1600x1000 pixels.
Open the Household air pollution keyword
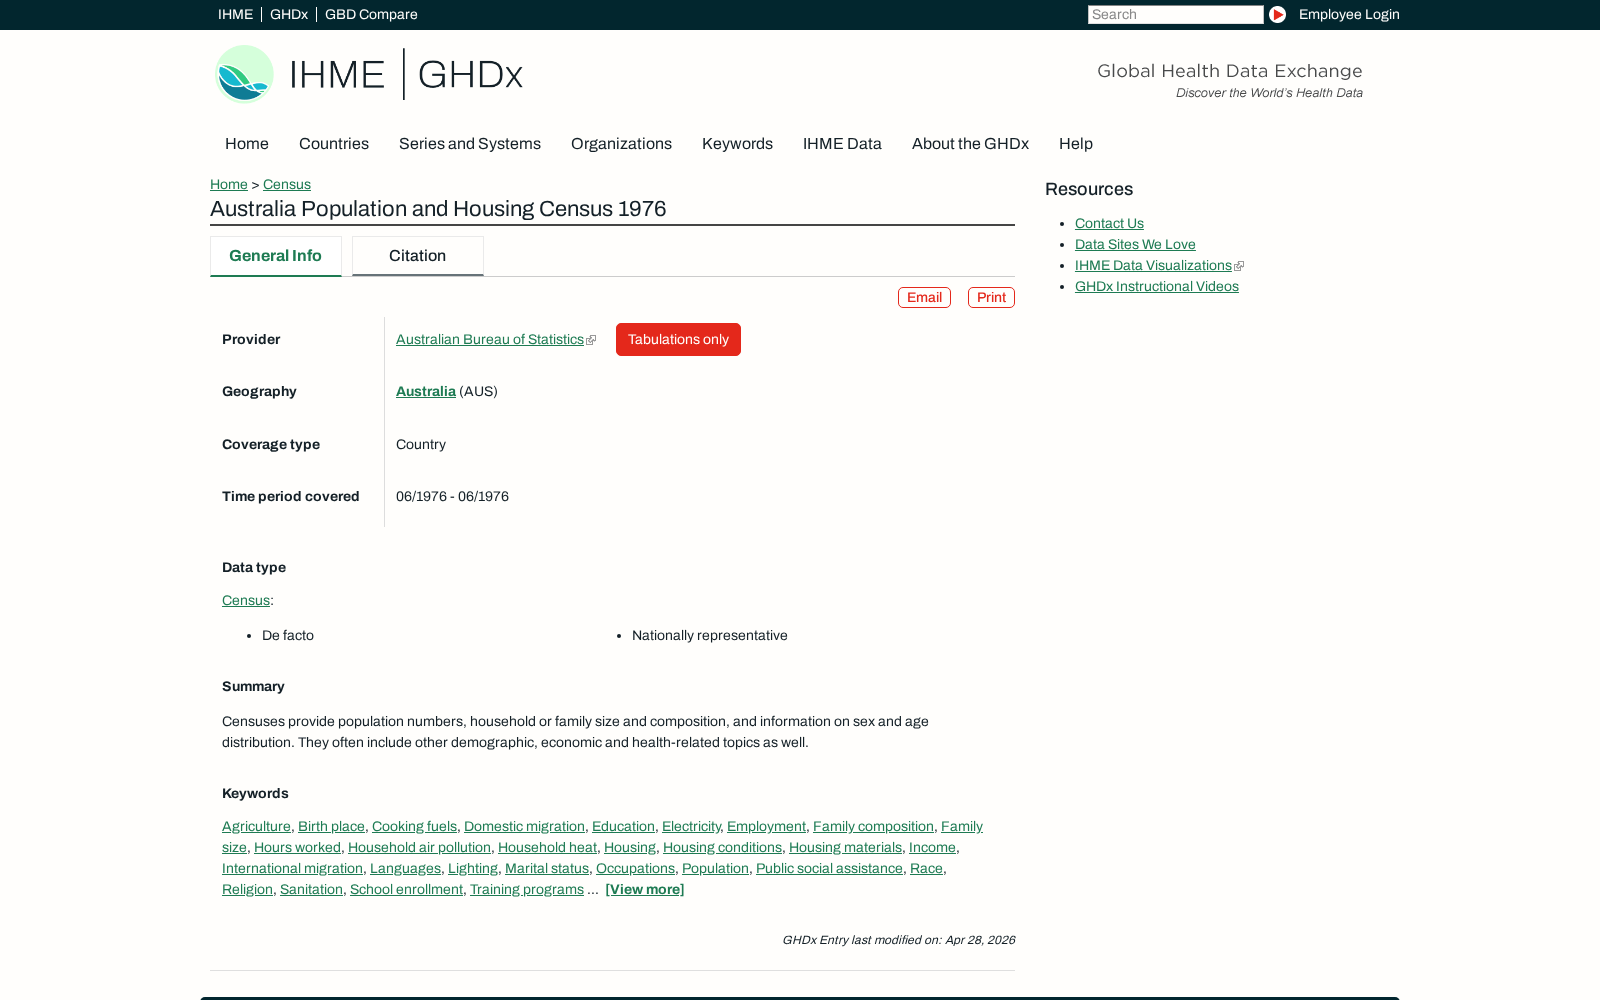(419, 847)
